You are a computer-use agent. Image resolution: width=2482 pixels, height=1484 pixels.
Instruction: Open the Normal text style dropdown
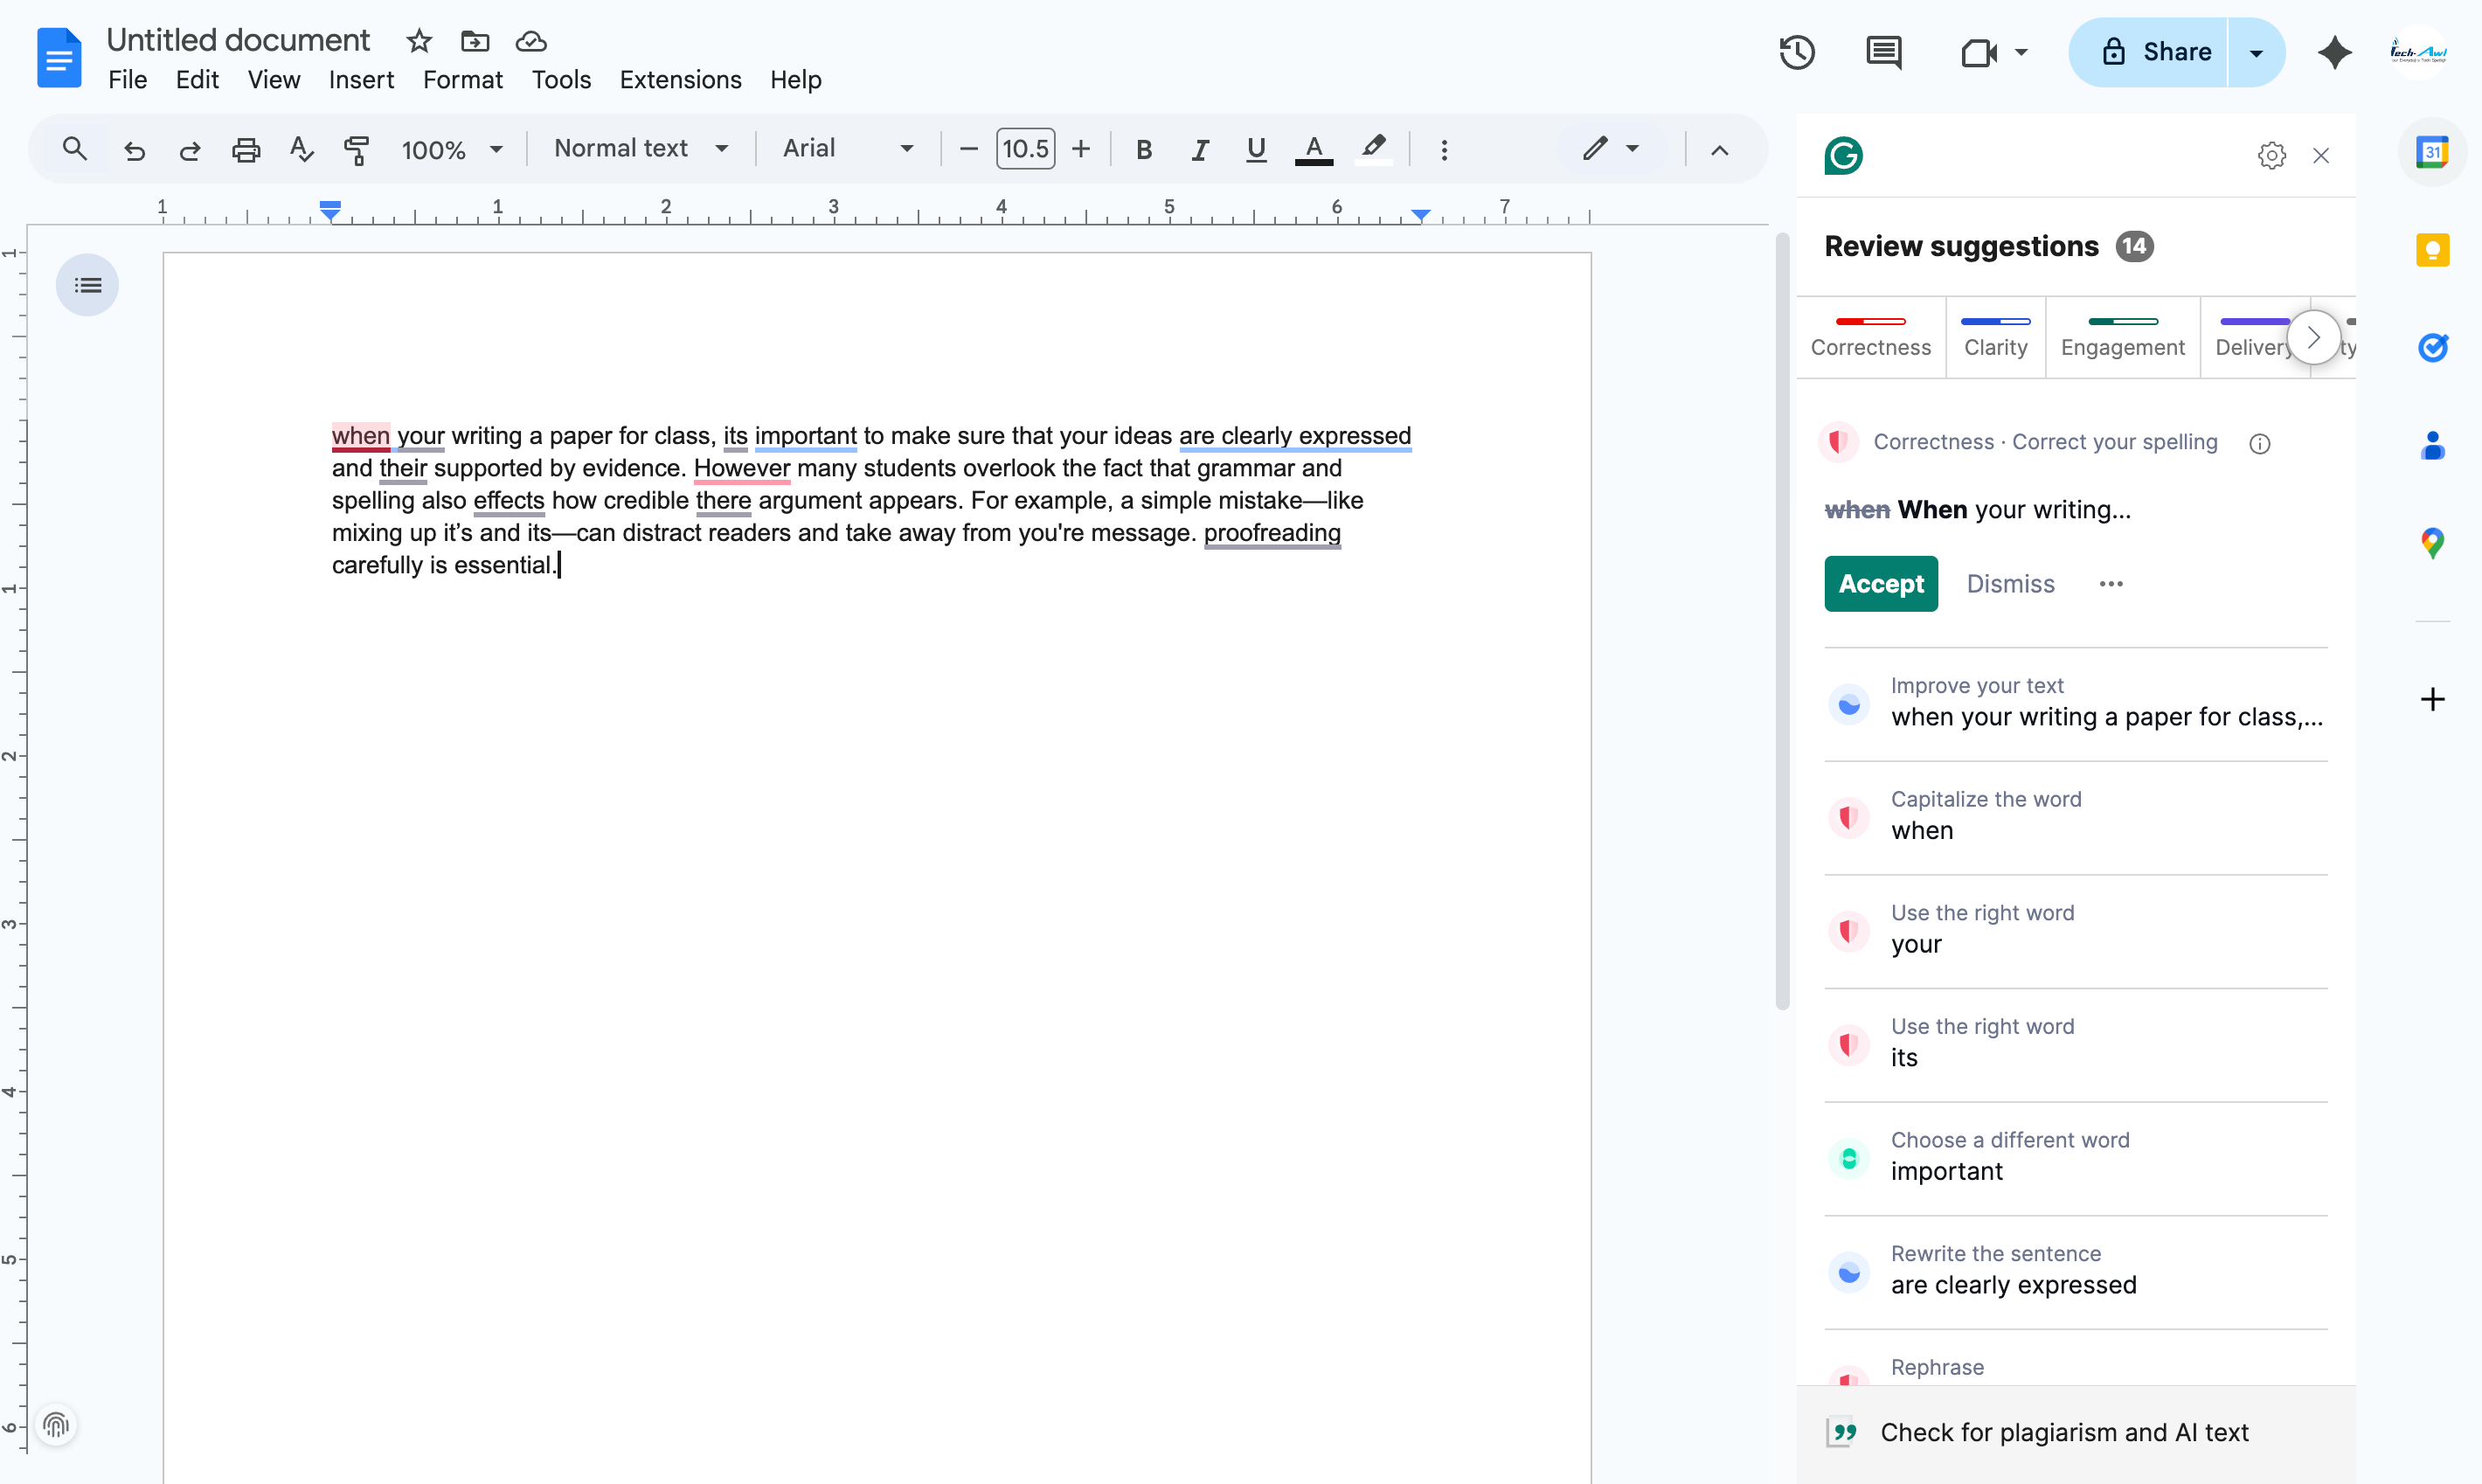tap(641, 149)
